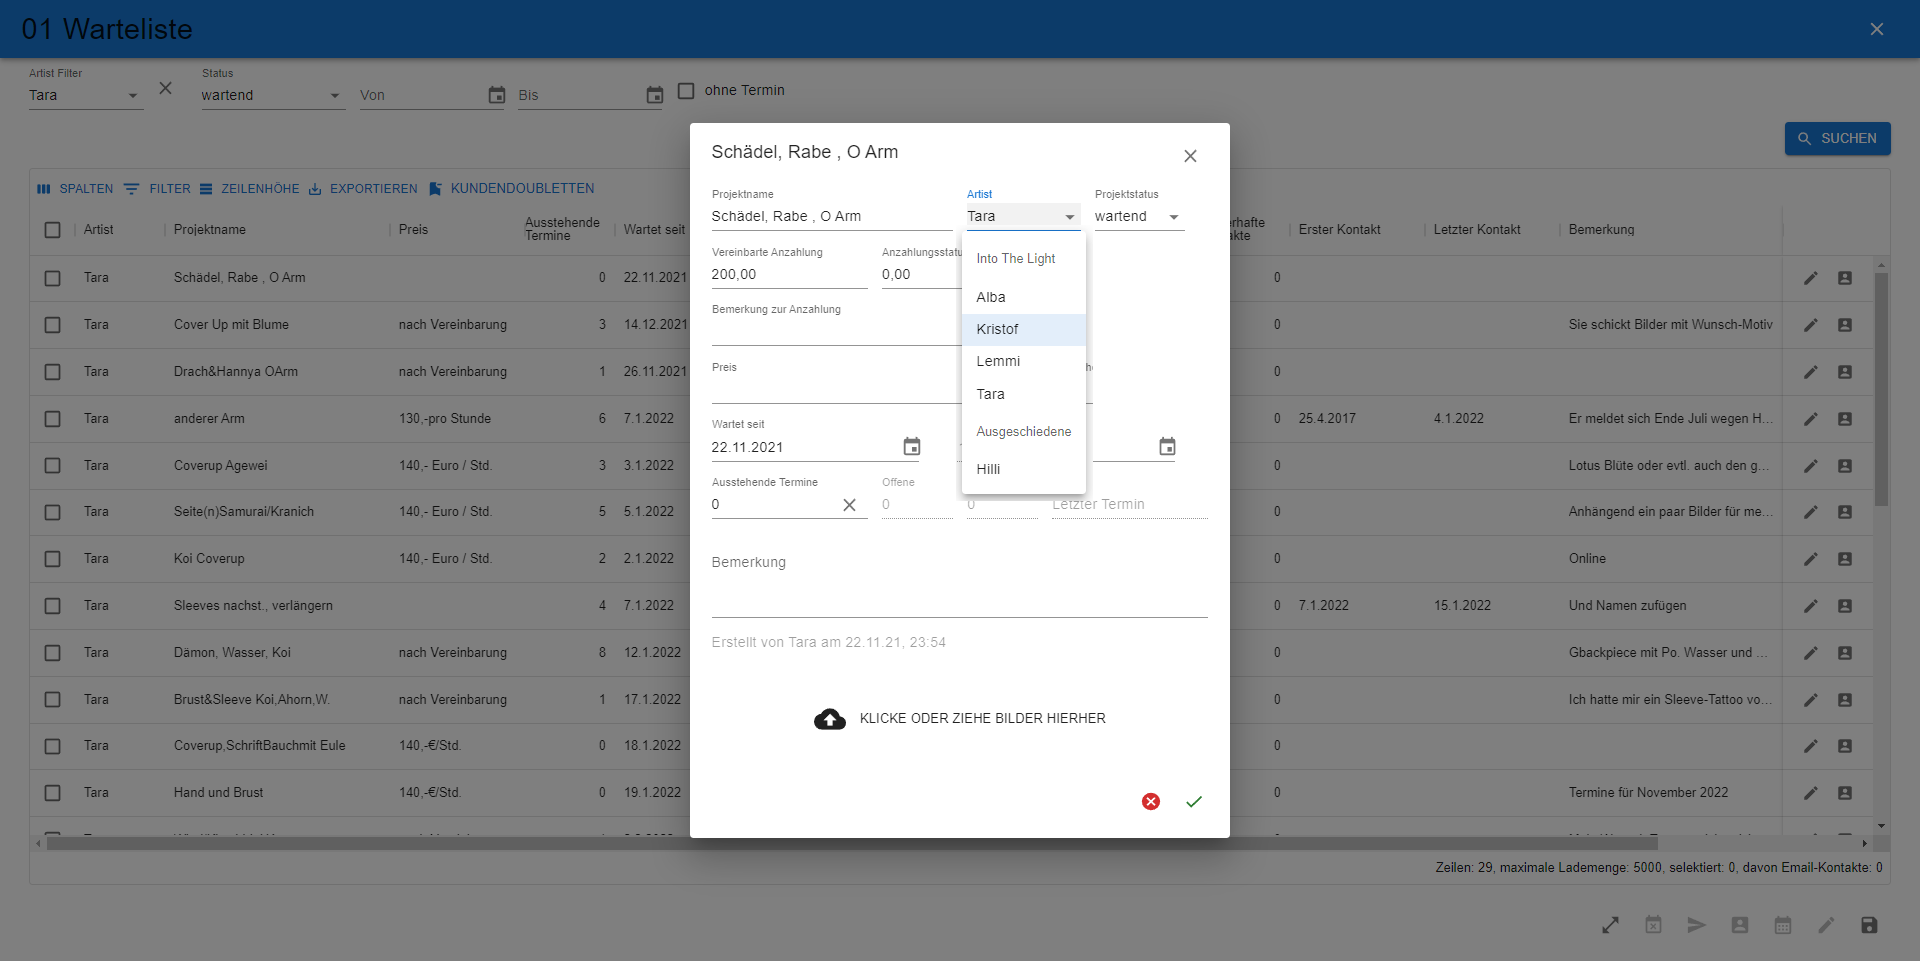1920x961 pixels.
Task: Collapse the Artist dropdown in the dialog
Action: tap(1023, 217)
